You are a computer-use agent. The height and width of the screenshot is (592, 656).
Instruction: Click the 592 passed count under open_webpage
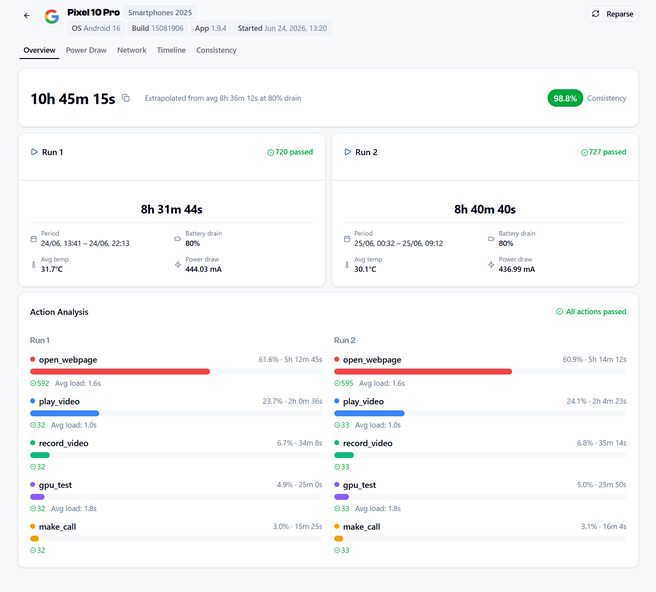click(x=40, y=383)
